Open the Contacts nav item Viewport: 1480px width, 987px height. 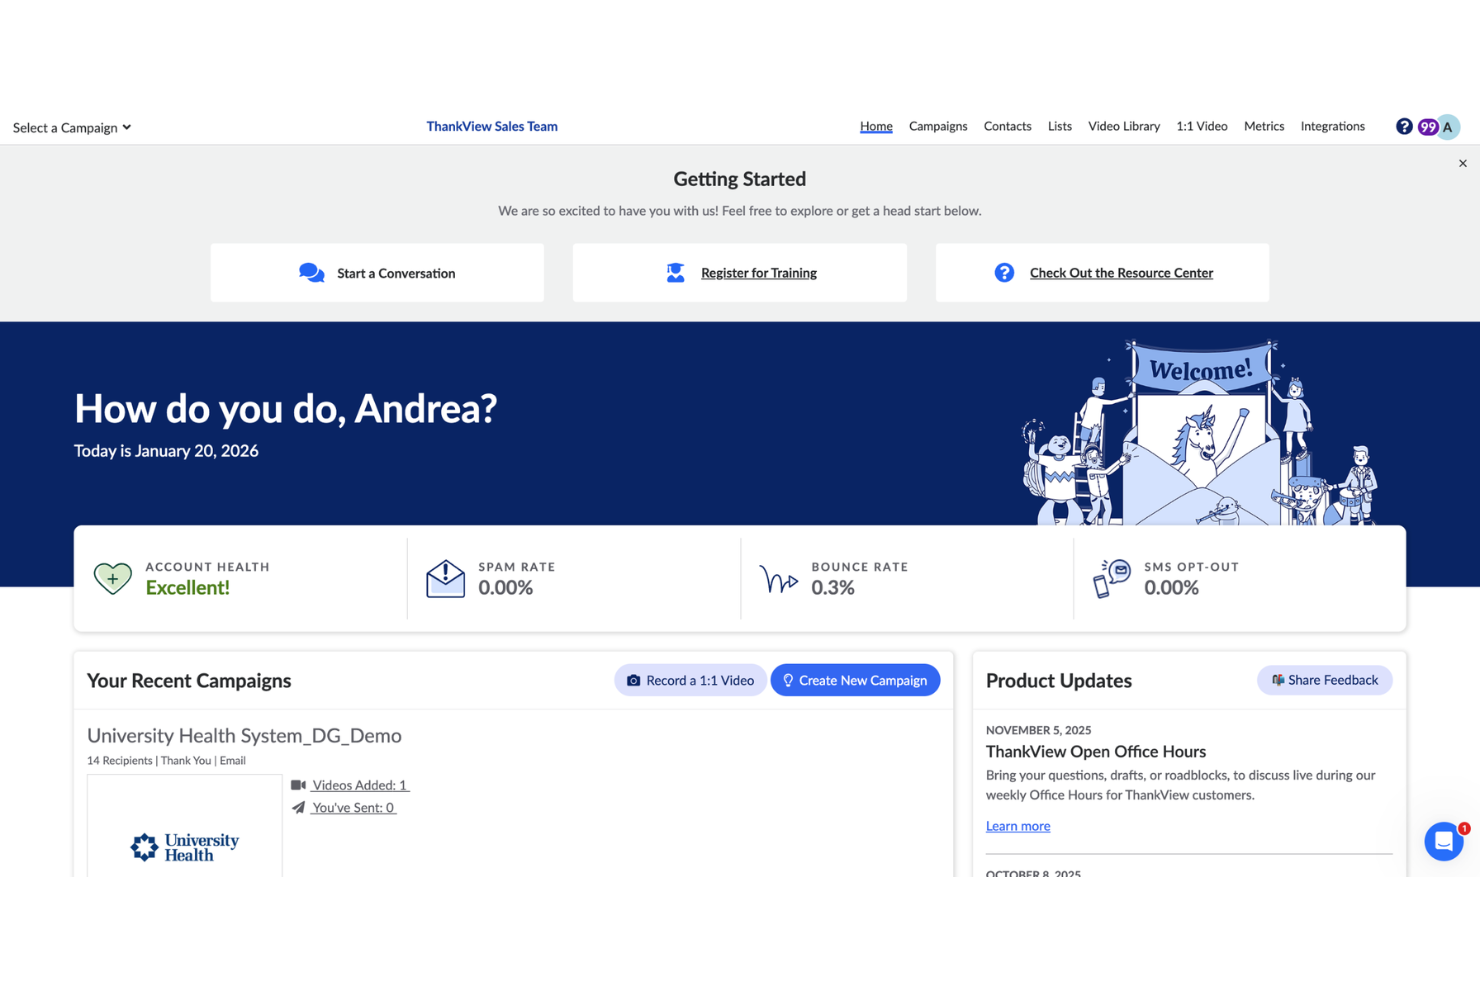pyautogui.click(x=1007, y=126)
